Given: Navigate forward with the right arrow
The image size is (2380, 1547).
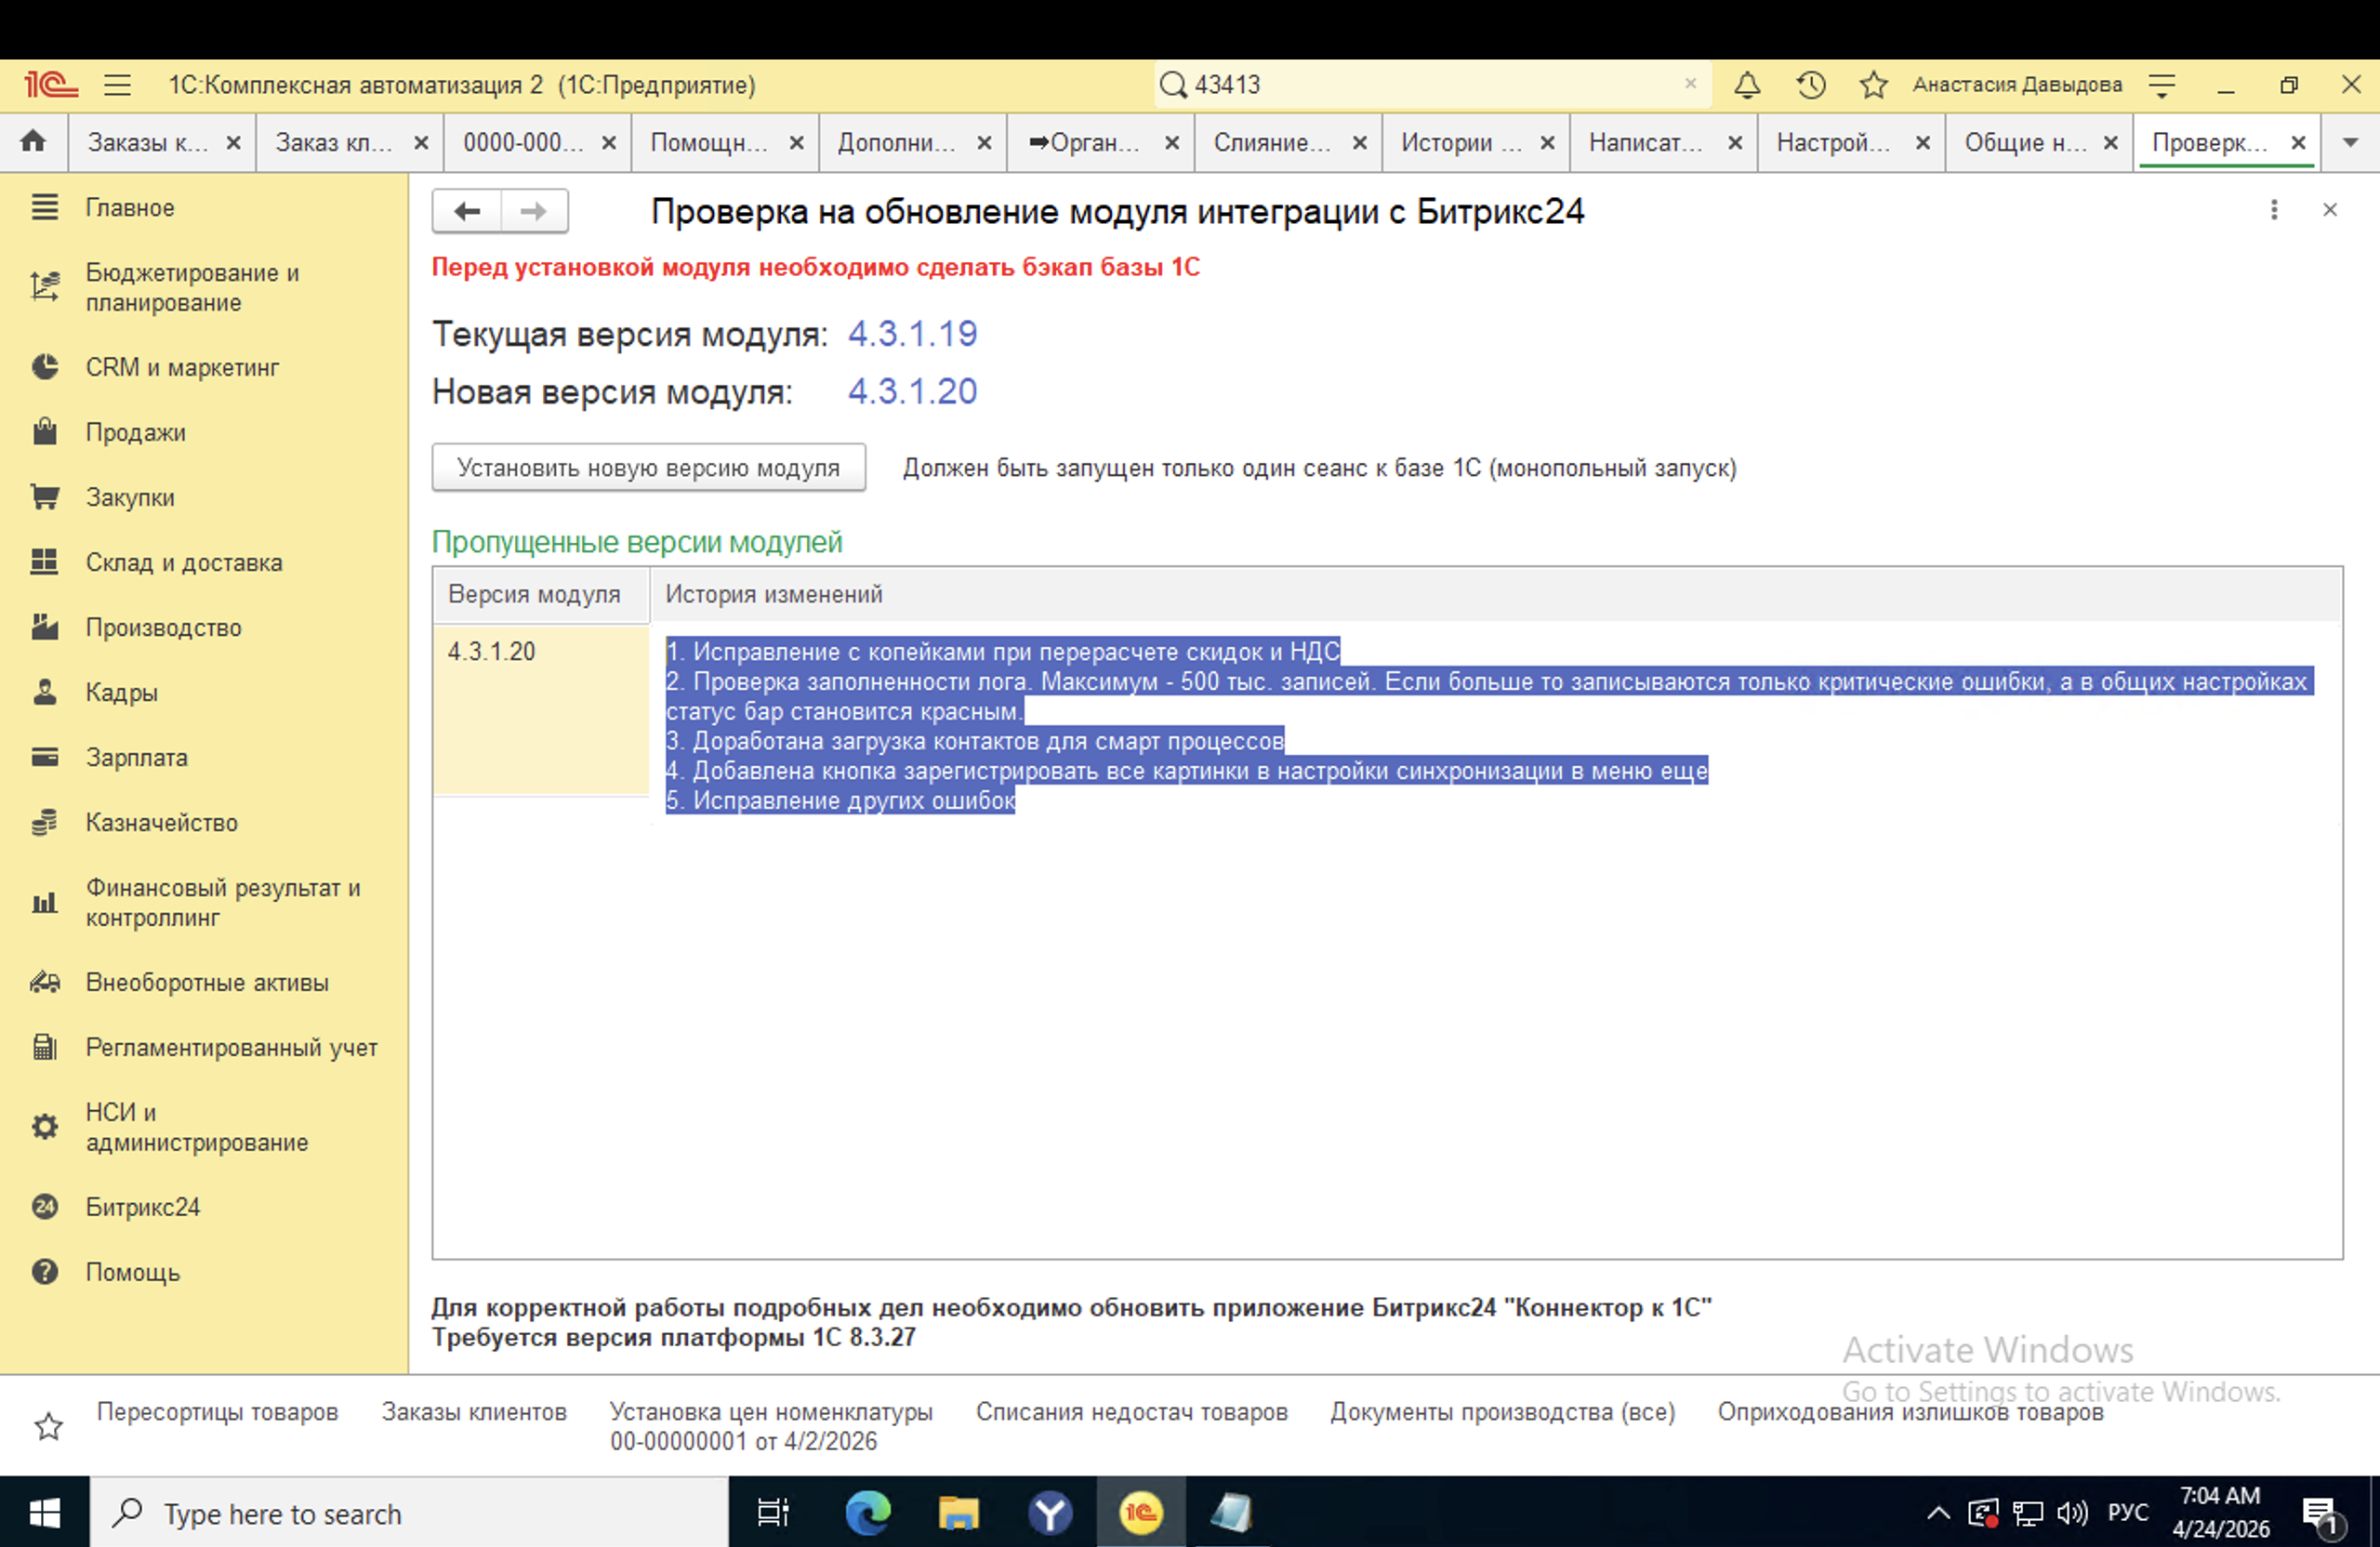Looking at the screenshot, I should pyautogui.click(x=534, y=211).
